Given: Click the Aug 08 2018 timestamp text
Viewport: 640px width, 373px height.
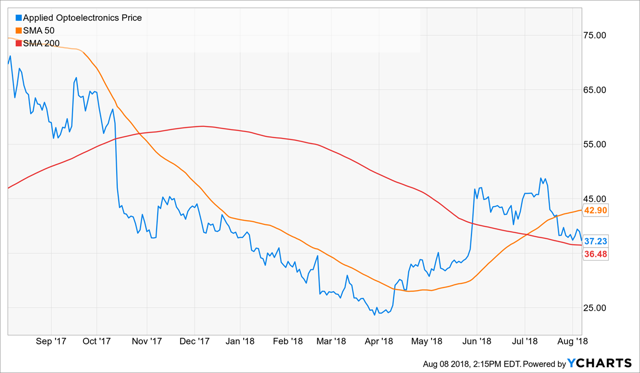Looking at the screenshot, I should [x=471, y=364].
